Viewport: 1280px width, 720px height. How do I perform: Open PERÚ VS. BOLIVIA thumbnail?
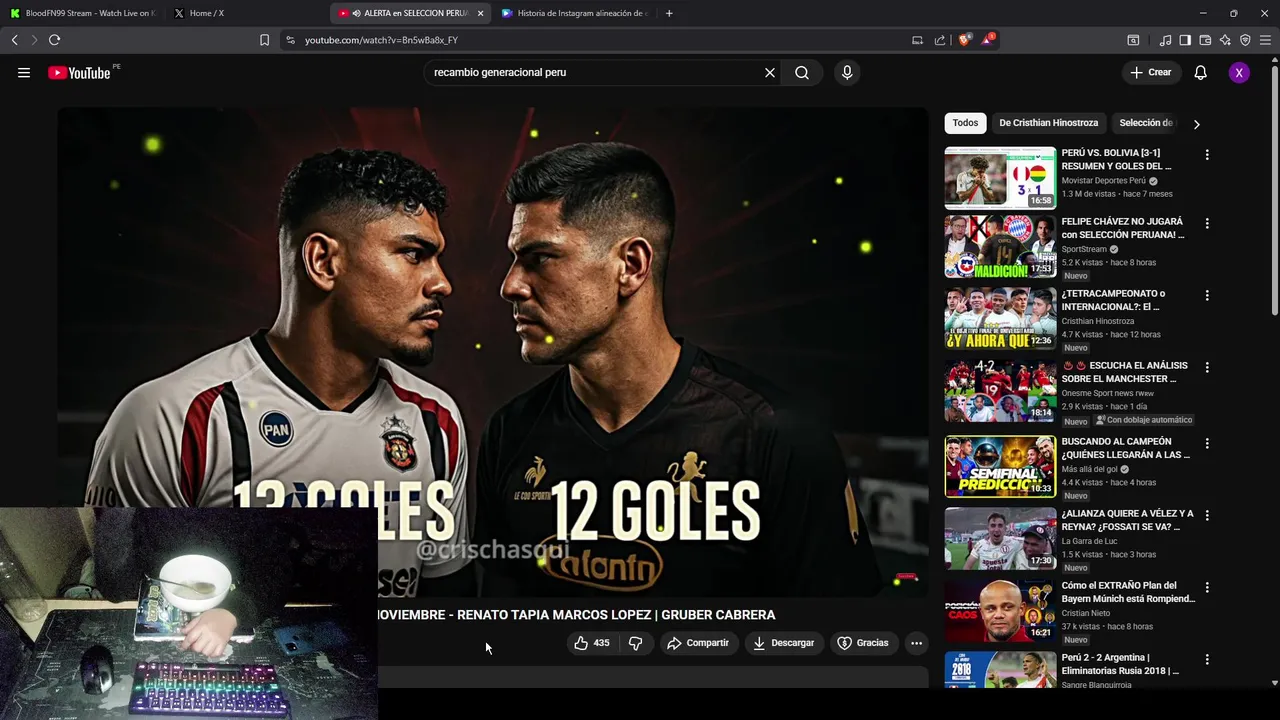click(x=1000, y=178)
